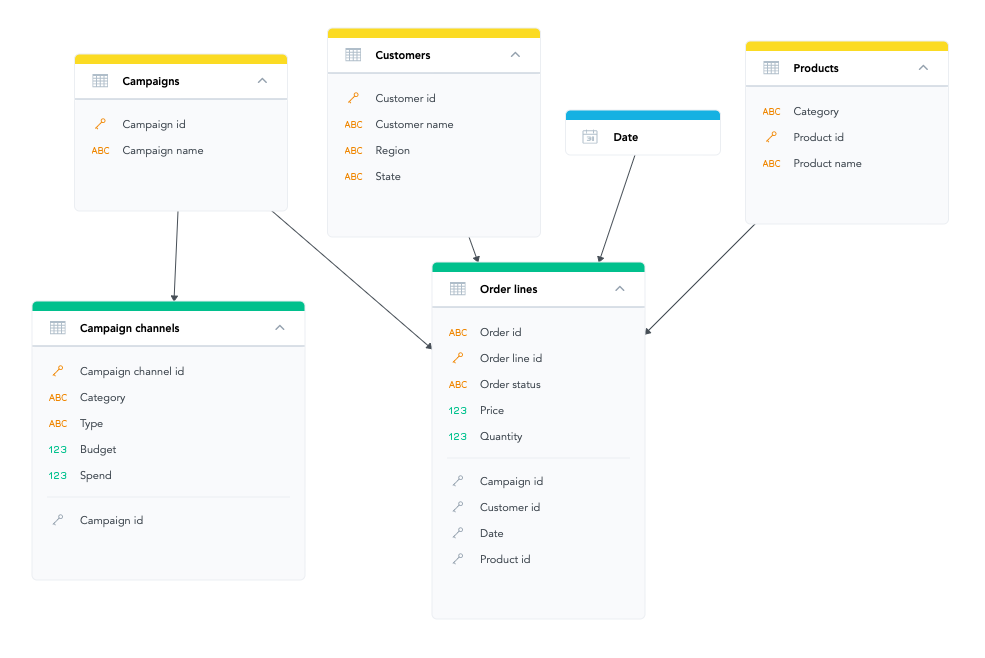Select the Quantity field in Order lines
The height and width of the screenshot is (658, 985).
point(501,436)
